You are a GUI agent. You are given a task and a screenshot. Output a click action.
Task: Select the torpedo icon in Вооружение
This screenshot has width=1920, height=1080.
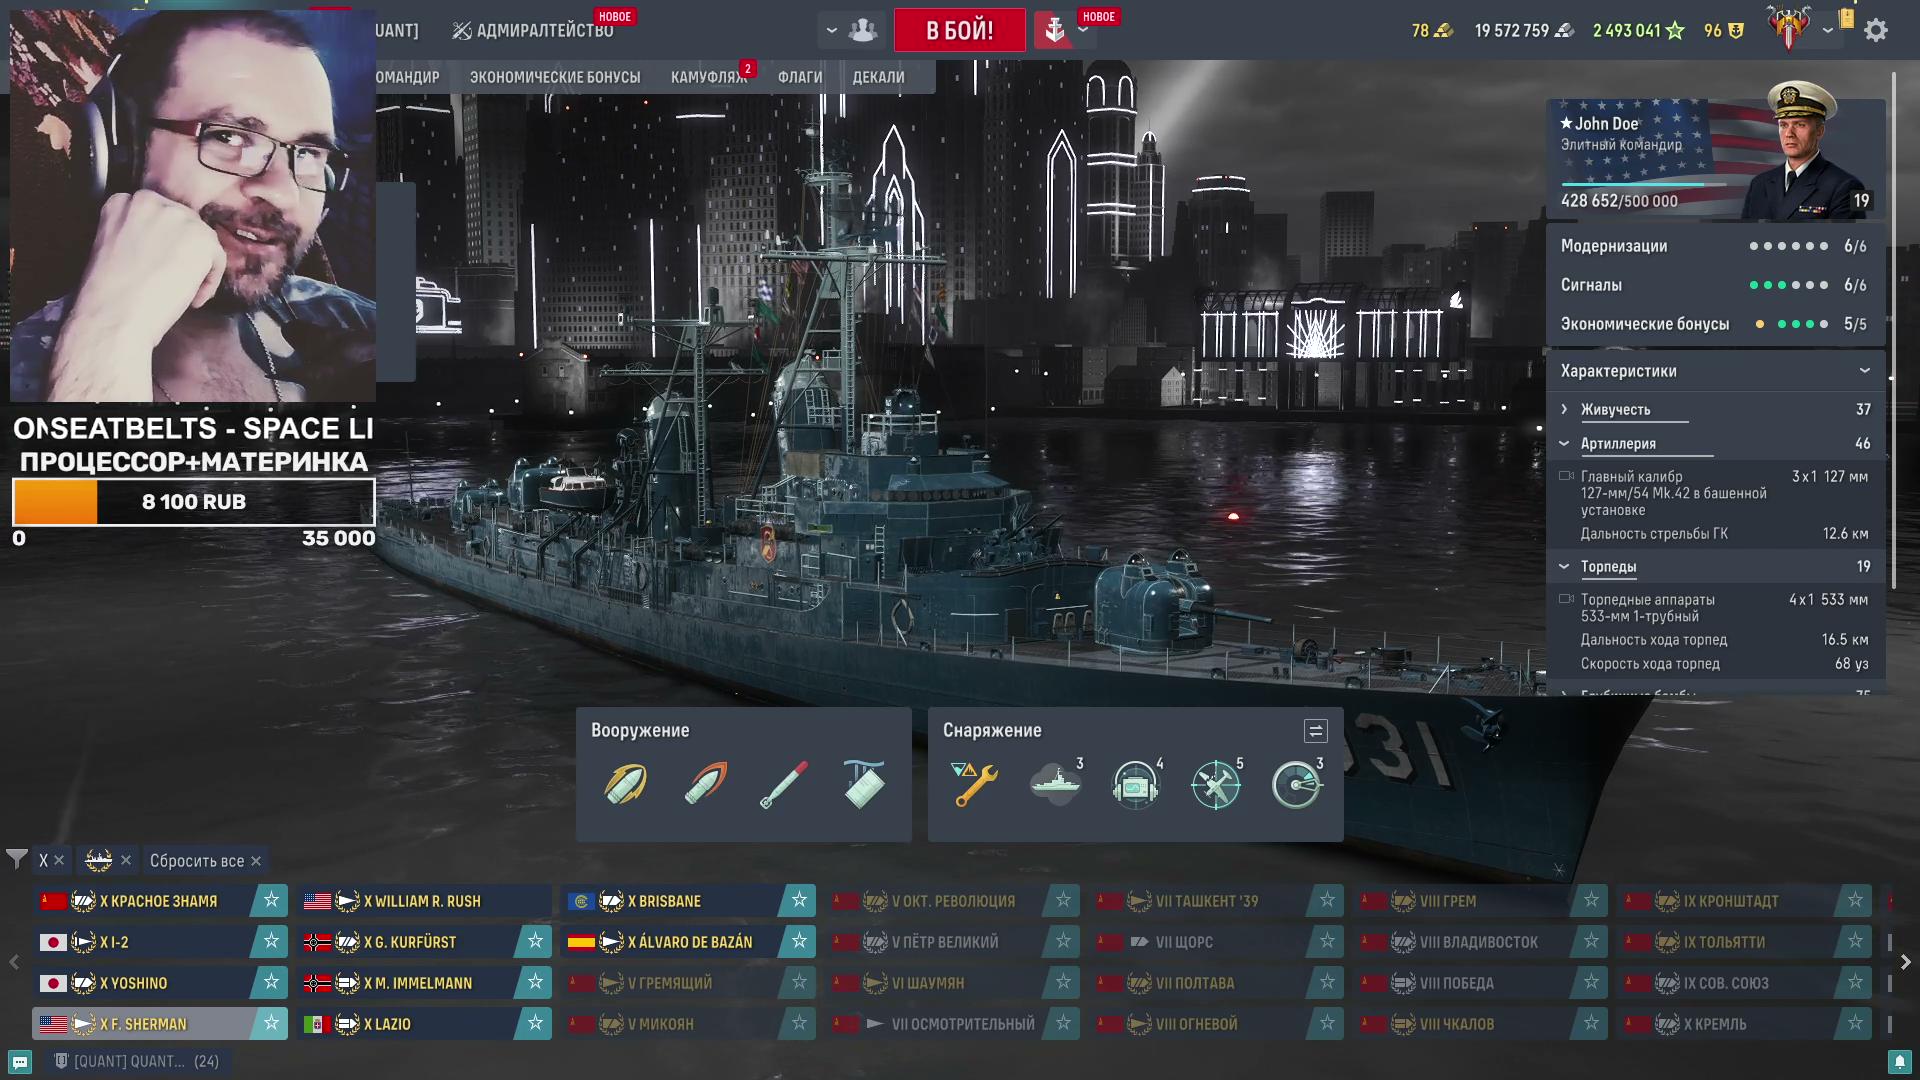point(784,783)
